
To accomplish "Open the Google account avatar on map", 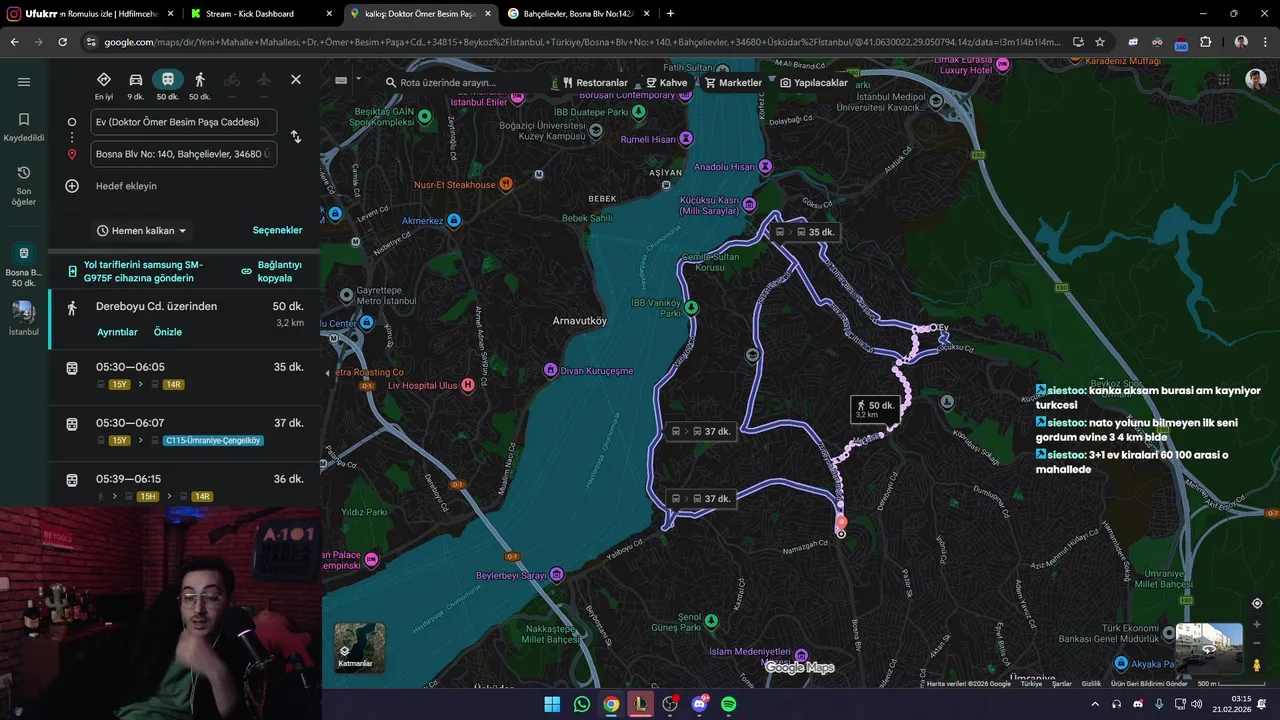I will 1256,80.
